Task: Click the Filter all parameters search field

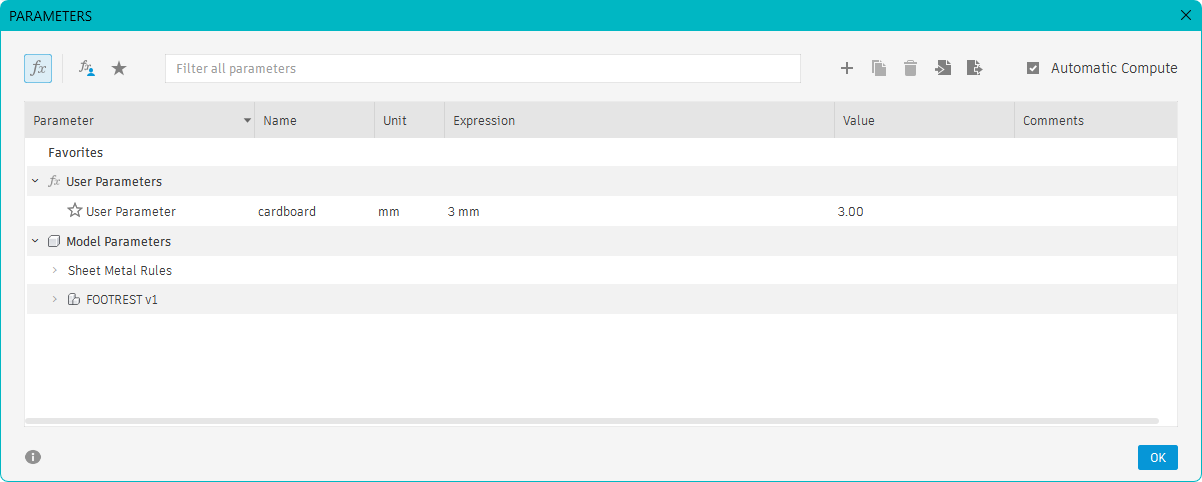Action: 483,68
